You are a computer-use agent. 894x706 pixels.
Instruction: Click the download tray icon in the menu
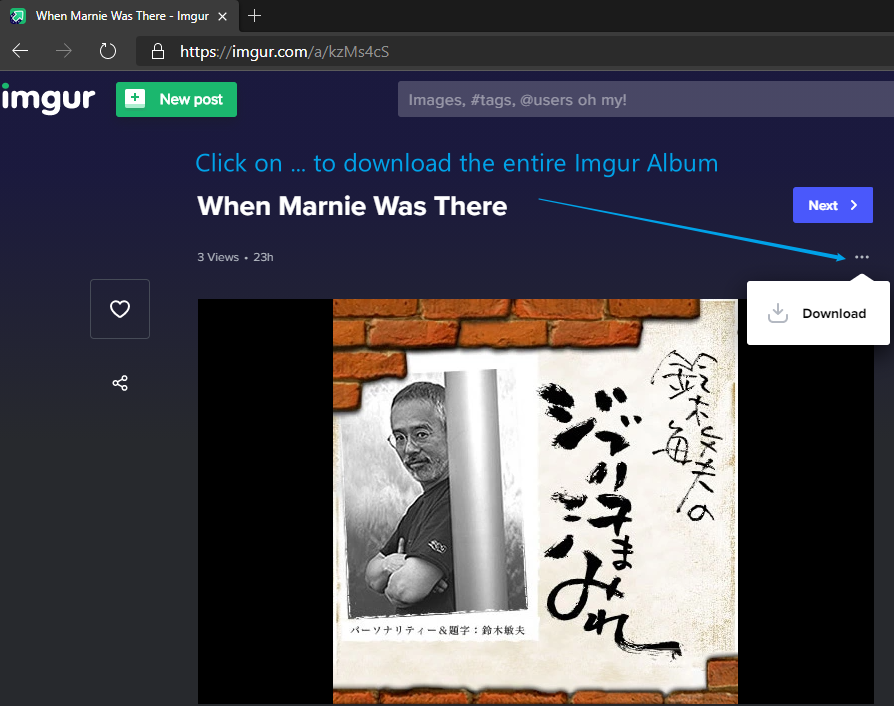(x=778, y=313)
